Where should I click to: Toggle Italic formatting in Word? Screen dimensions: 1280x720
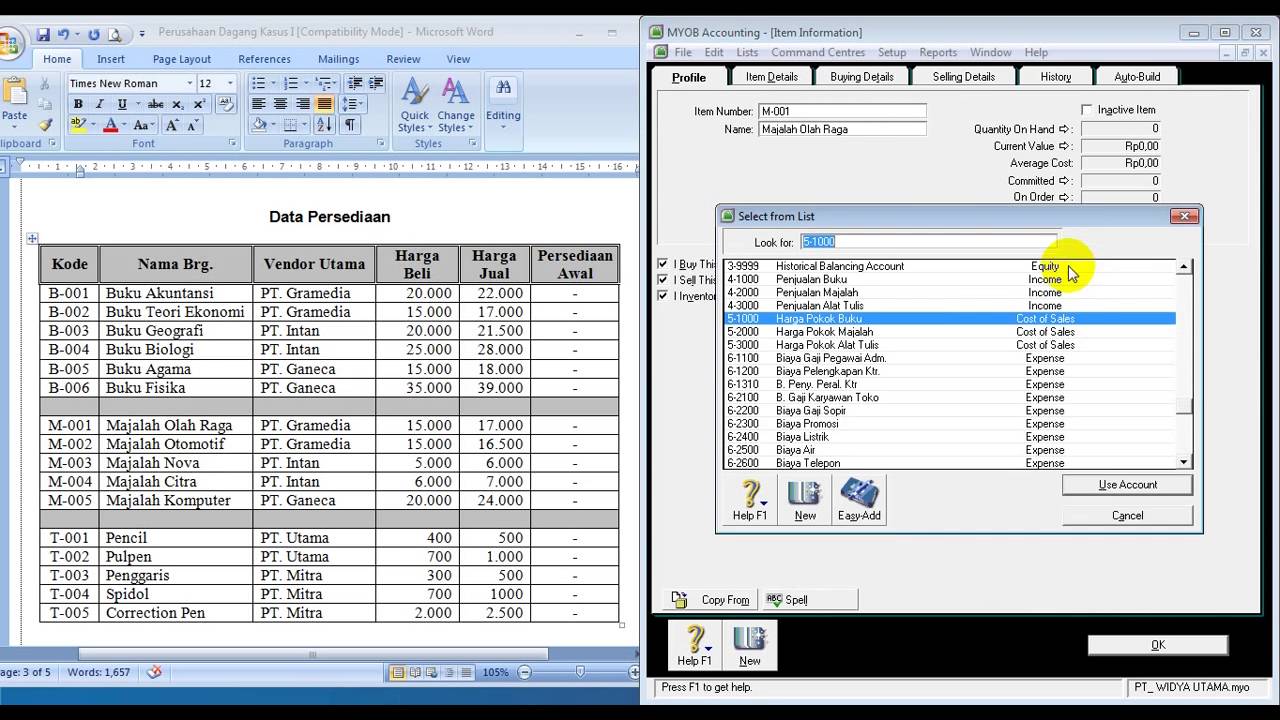pyautogui.click(x=99, y=104)
